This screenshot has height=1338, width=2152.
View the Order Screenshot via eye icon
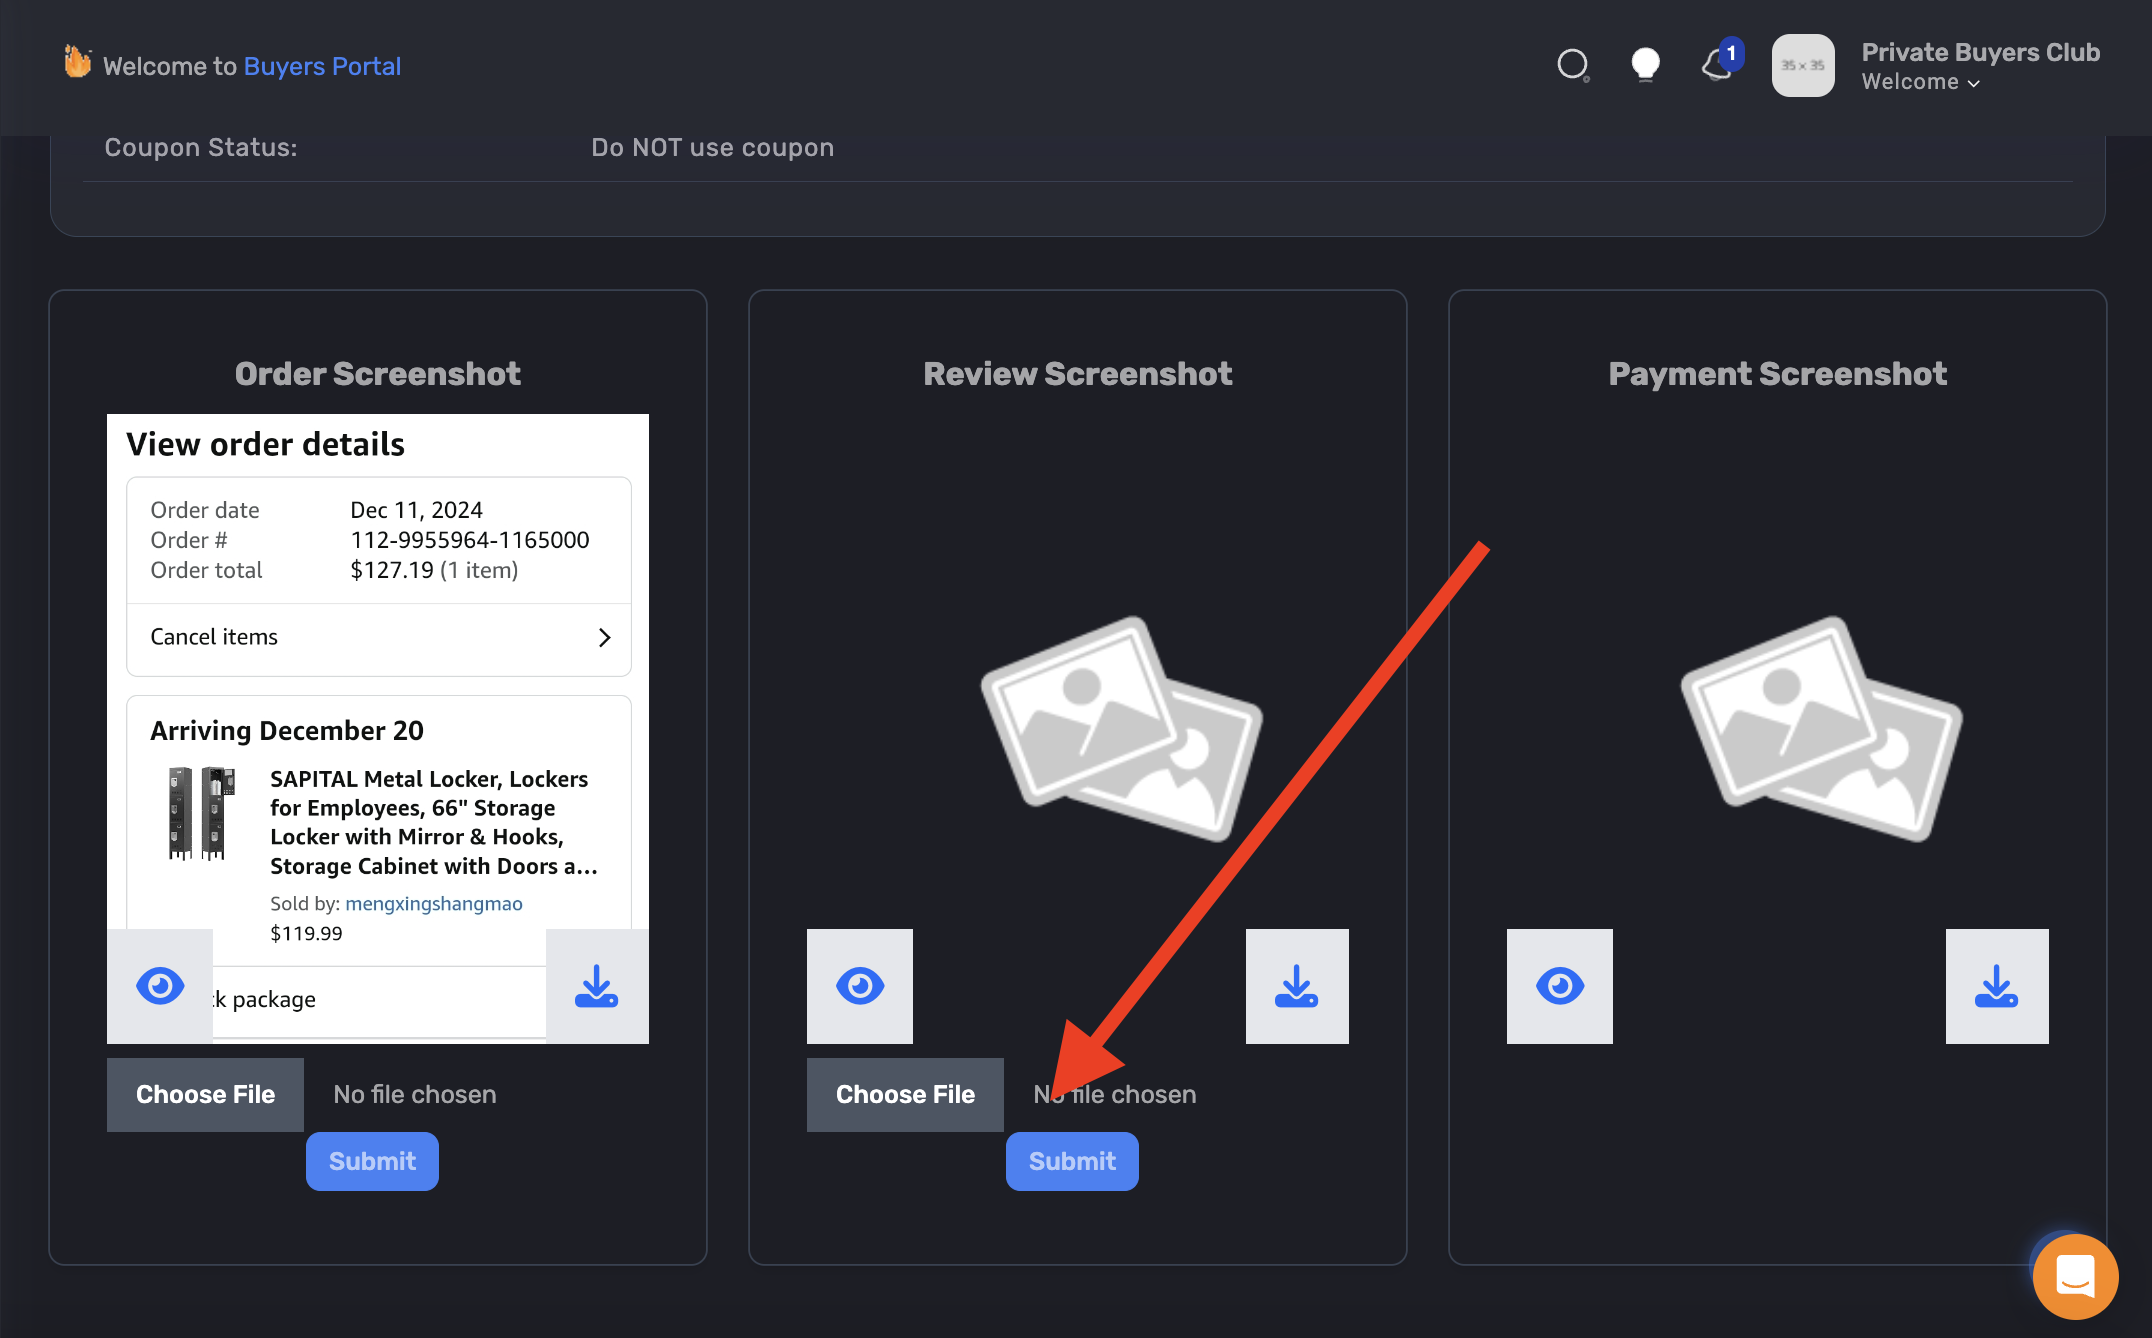[160, 986]
